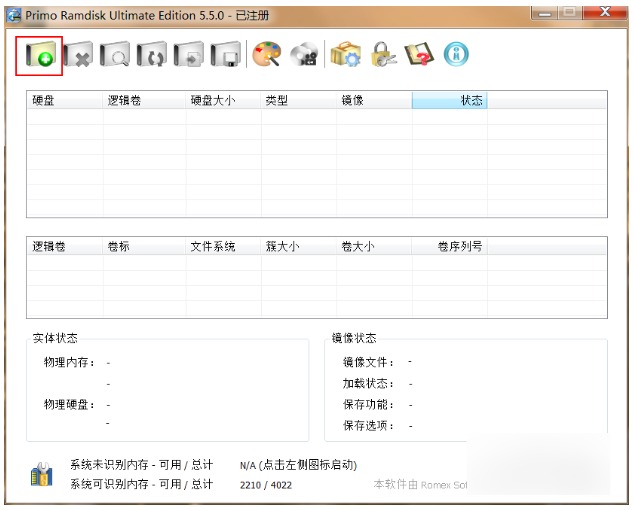Click the load image disk icon
634x510 pixels.
[x=188, y=54]
